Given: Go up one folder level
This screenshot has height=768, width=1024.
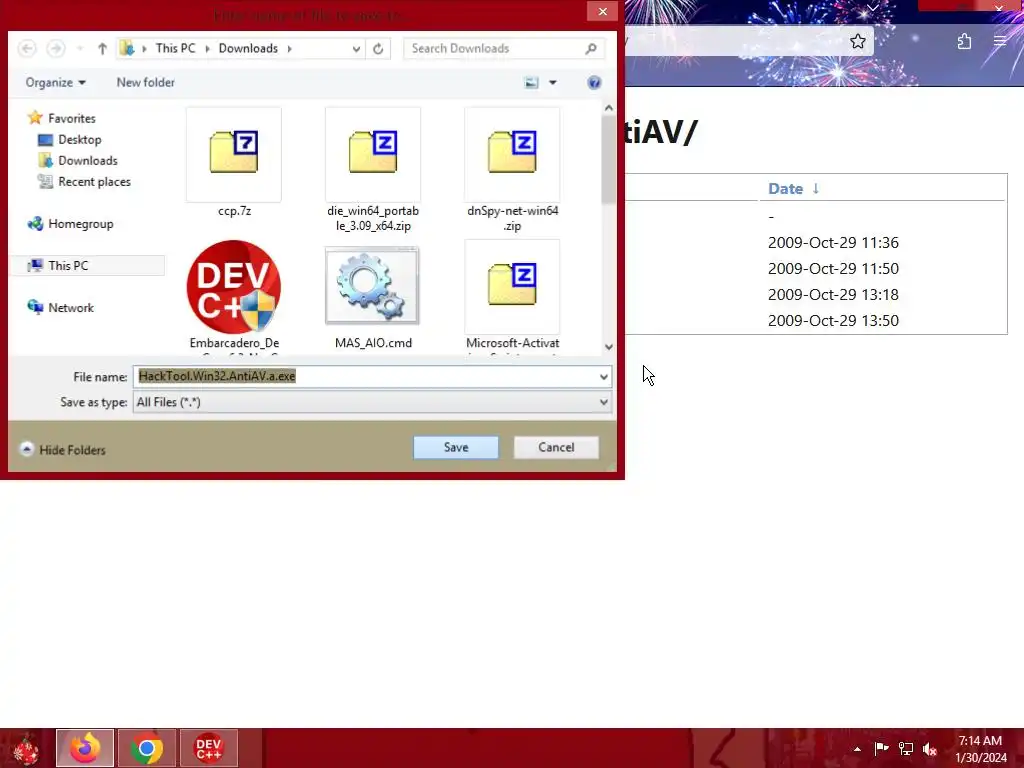Looking at the screenshot, I should coord(102,48).
